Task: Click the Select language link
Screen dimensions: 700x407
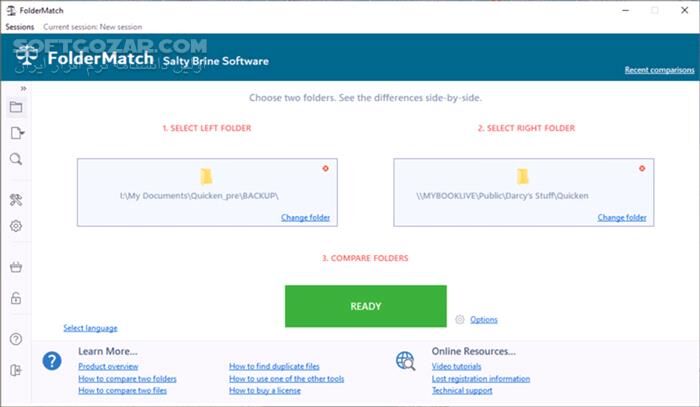Action: pos(90,328)
